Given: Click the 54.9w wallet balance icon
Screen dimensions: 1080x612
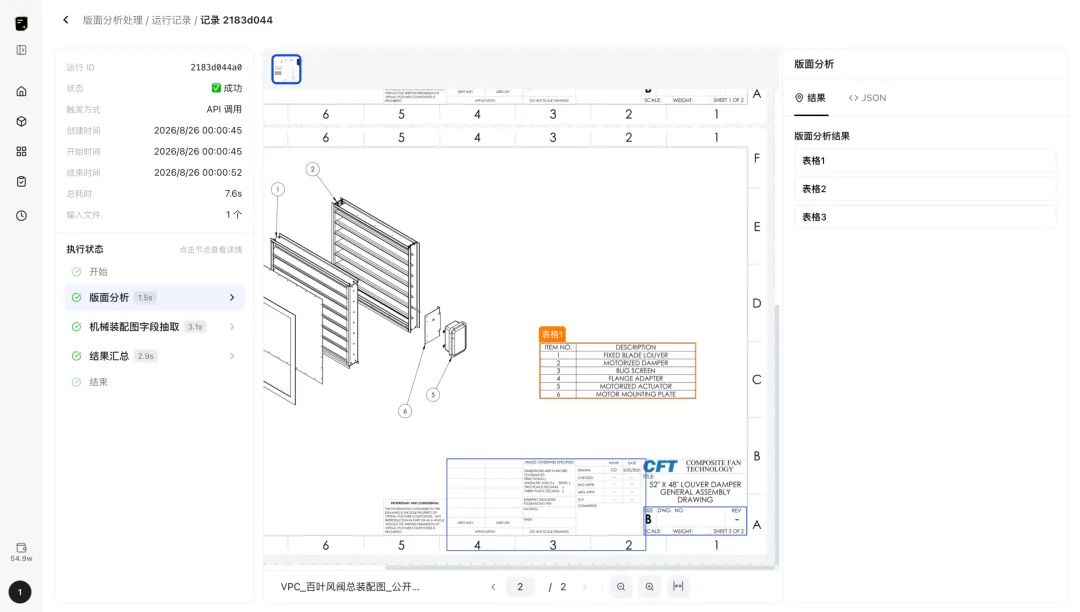Looking at the screenshot, I should pyautogui.click(x=21, y=552).
